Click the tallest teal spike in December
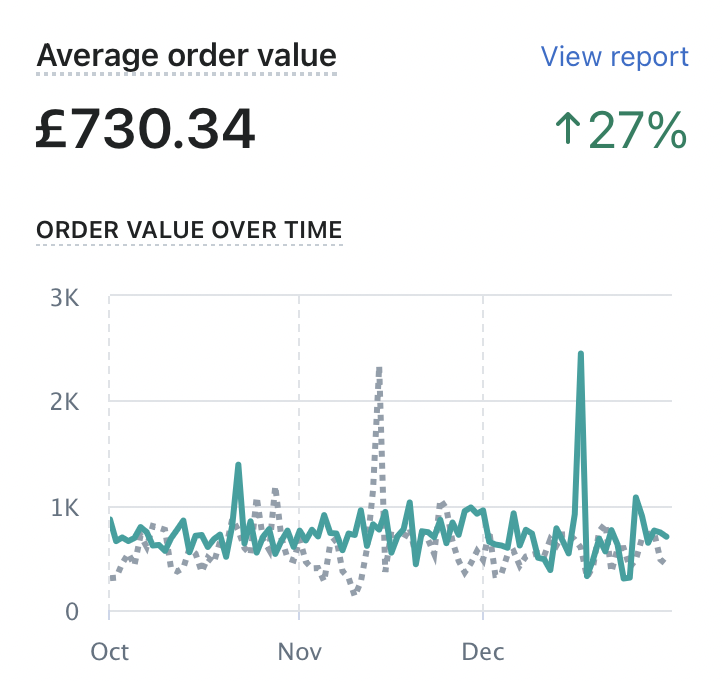723x682 pixels. pos(580,355)
